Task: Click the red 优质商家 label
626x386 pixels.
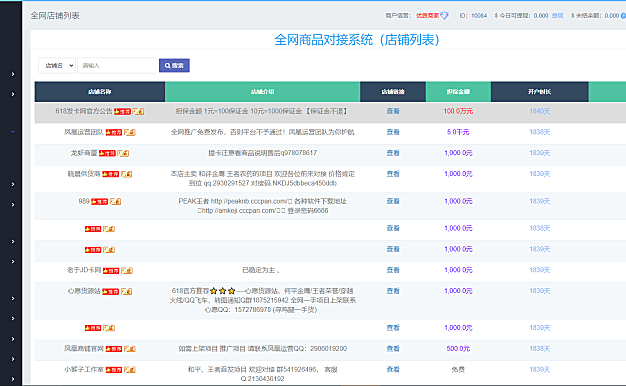Action: tap(427, 16)
